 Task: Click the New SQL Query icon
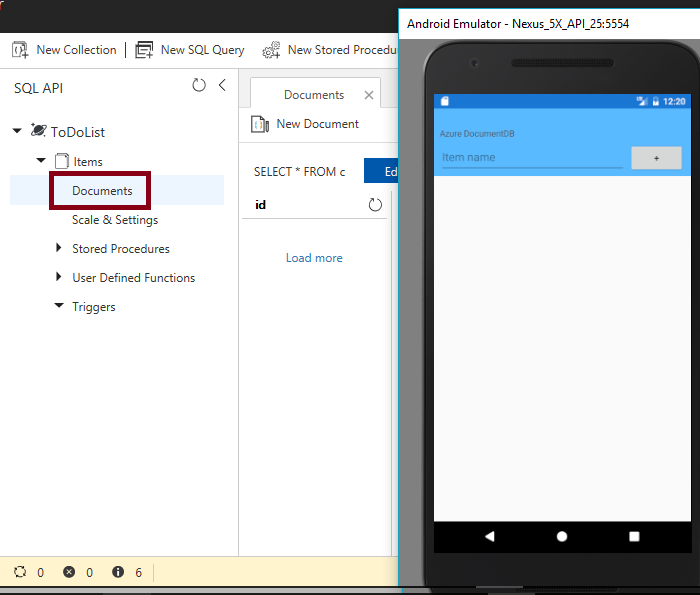[x=144, y=50]
